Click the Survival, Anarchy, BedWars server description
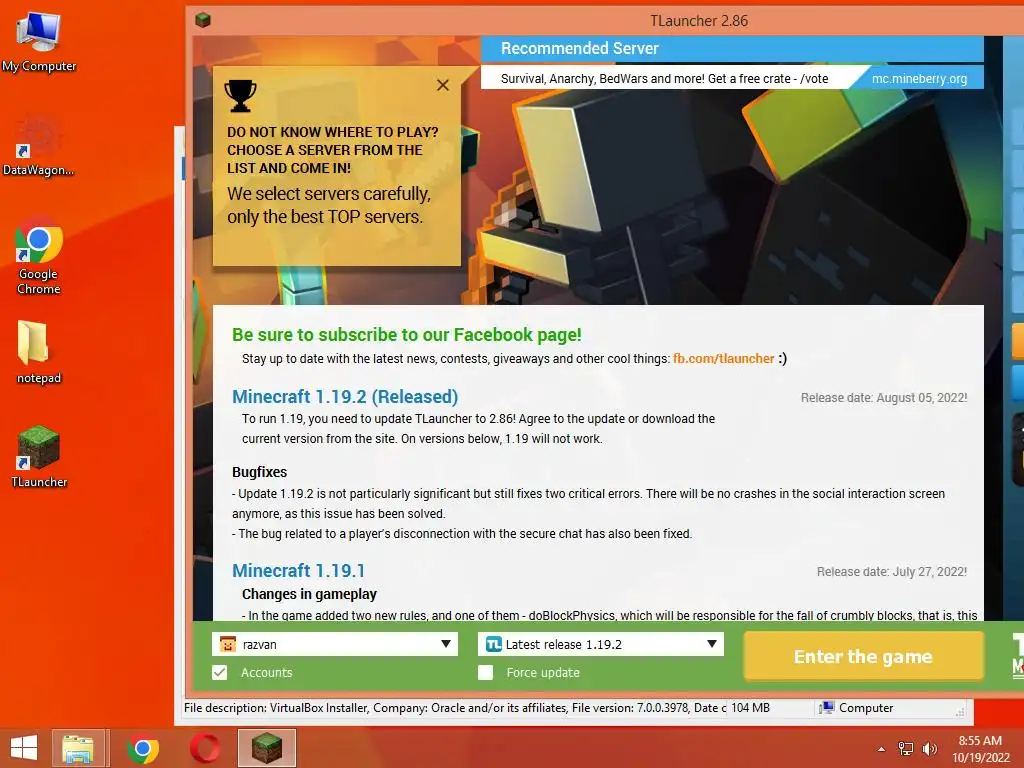1024x768 pixels. (664, 79)
